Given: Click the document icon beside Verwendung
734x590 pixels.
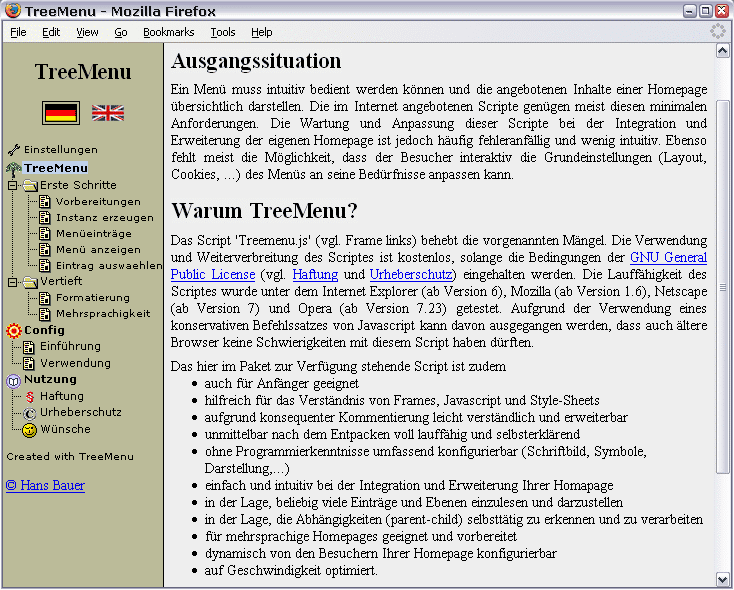Looking at the screenshot, I should pos(29,364).
